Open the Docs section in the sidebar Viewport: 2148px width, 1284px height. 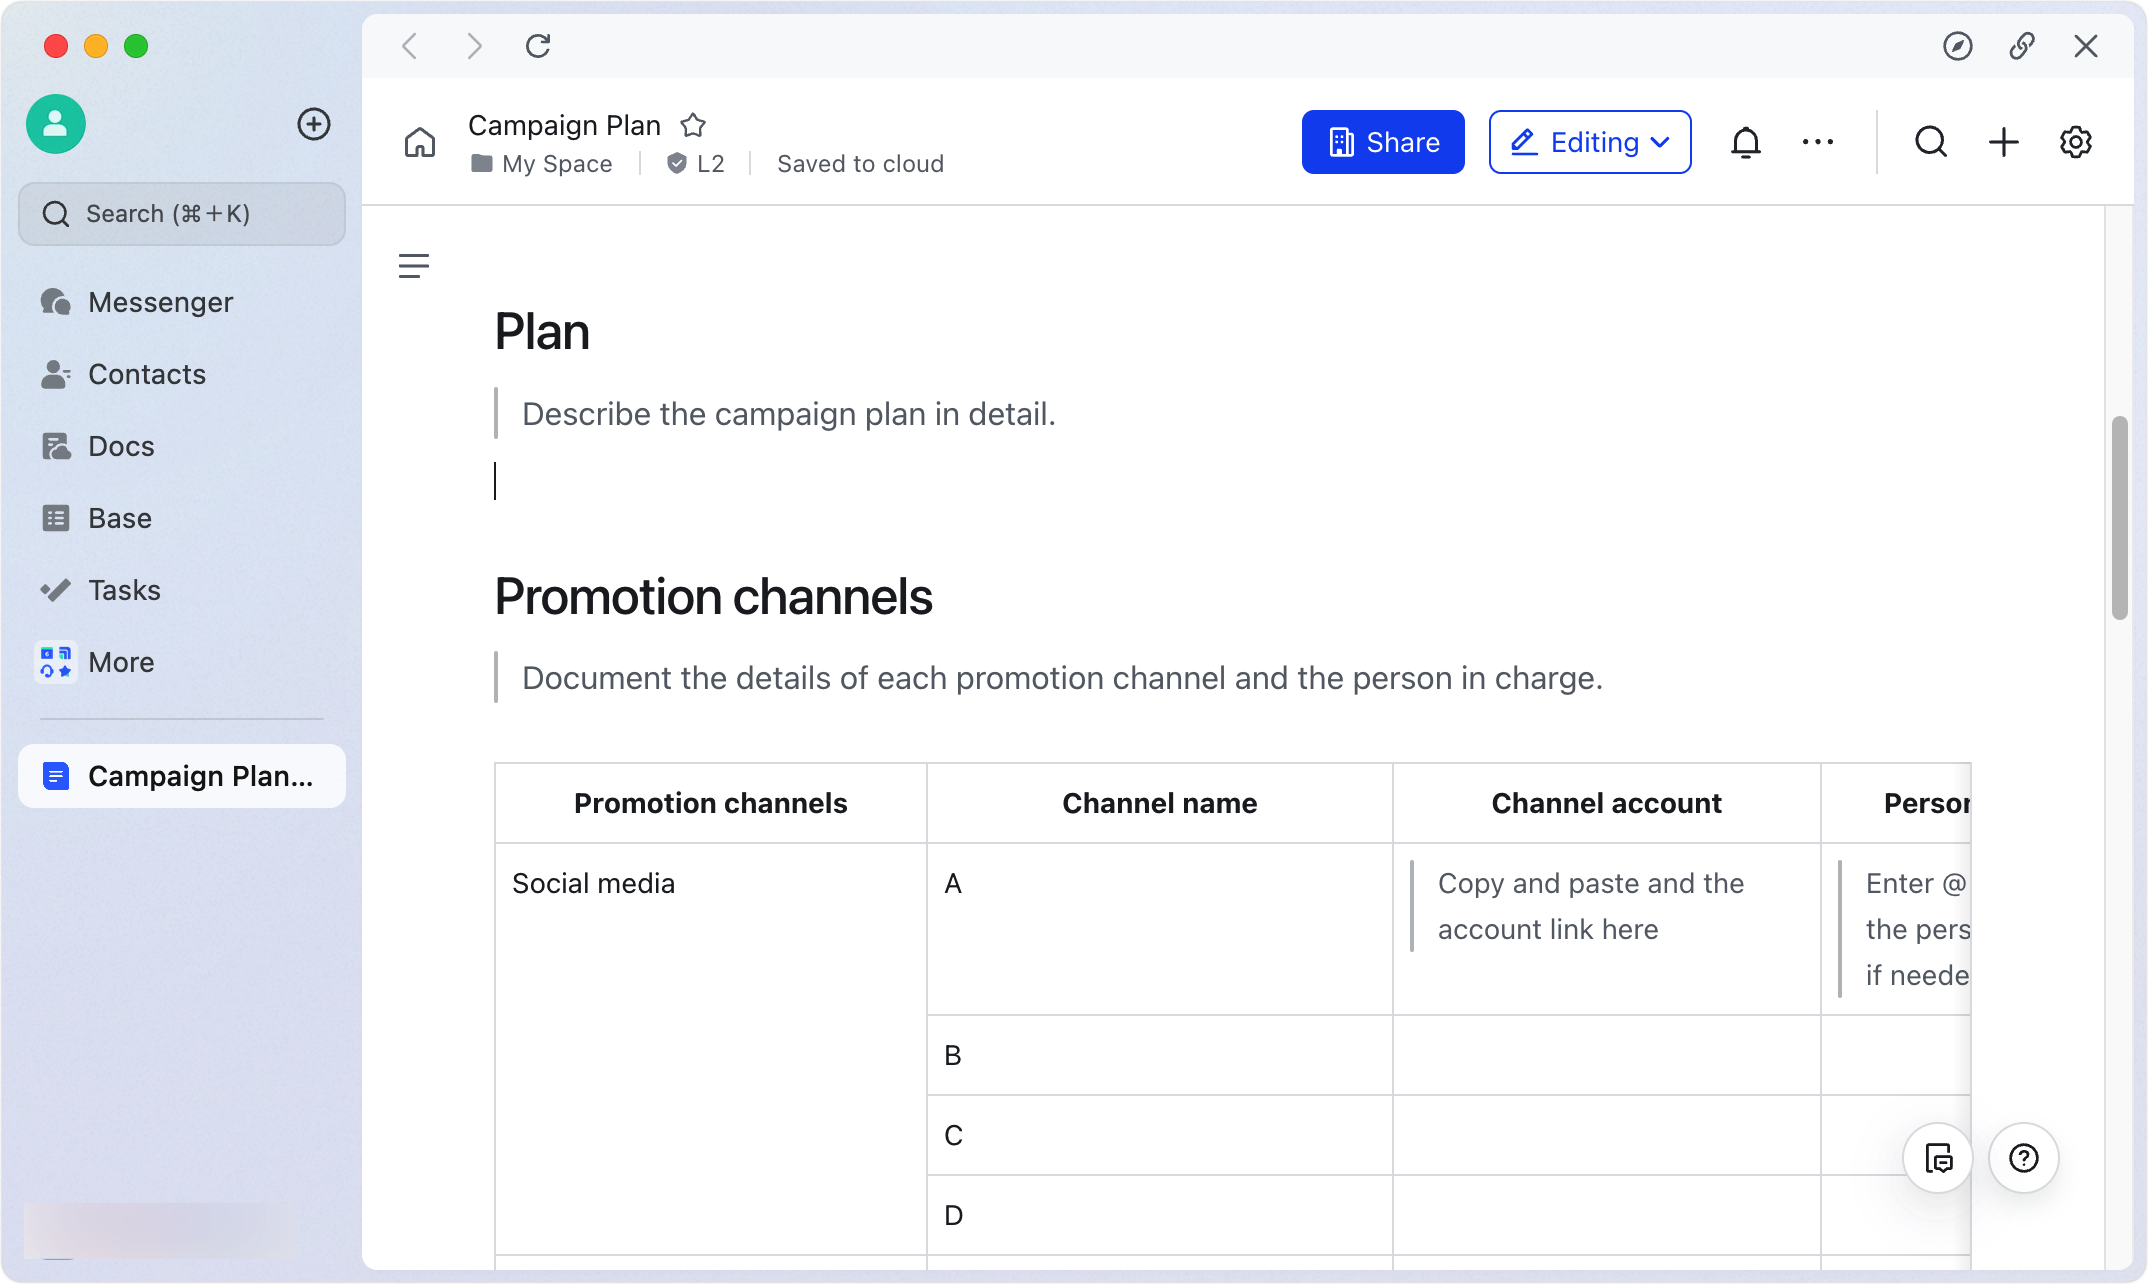[x=121, y=445]
